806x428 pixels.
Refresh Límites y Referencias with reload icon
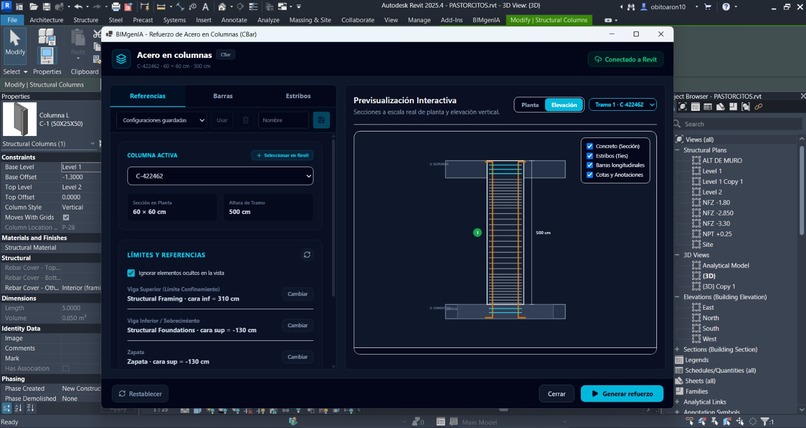tap(307, 255)
